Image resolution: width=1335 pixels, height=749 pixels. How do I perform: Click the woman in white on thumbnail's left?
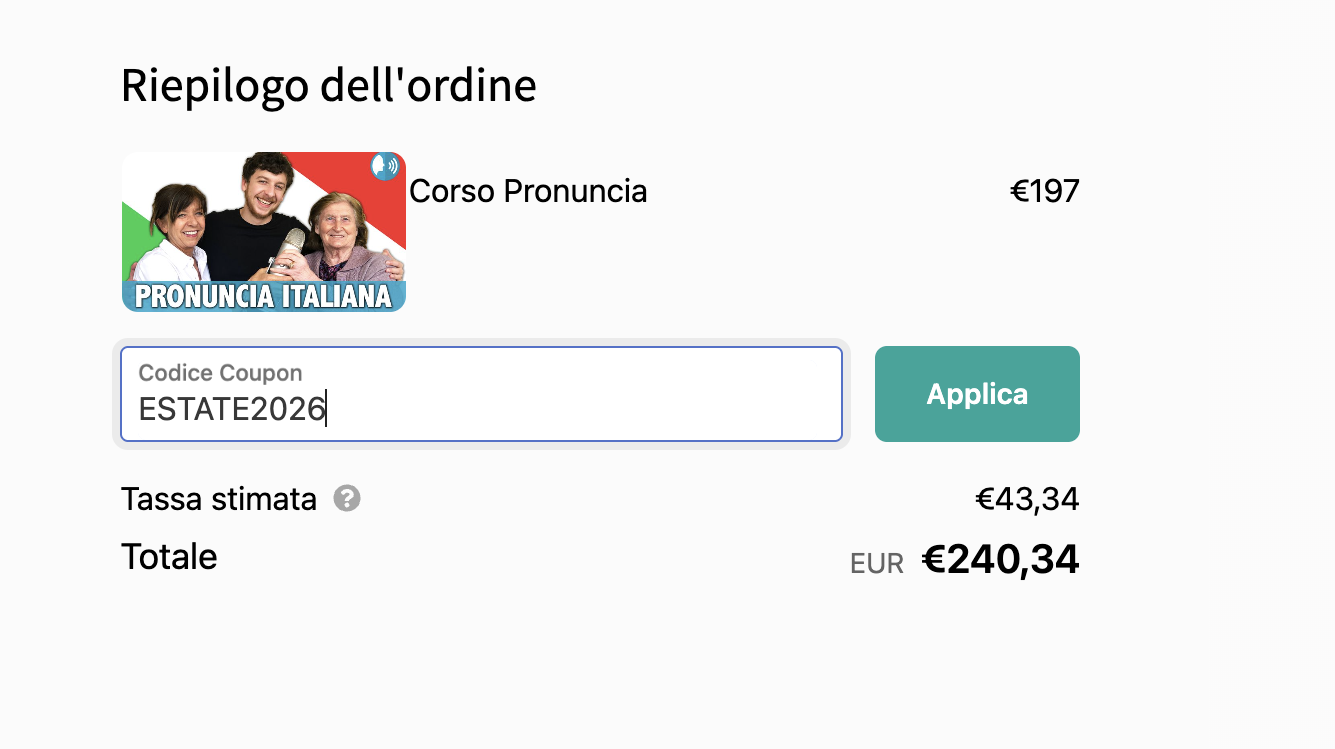tap(173, 234)
